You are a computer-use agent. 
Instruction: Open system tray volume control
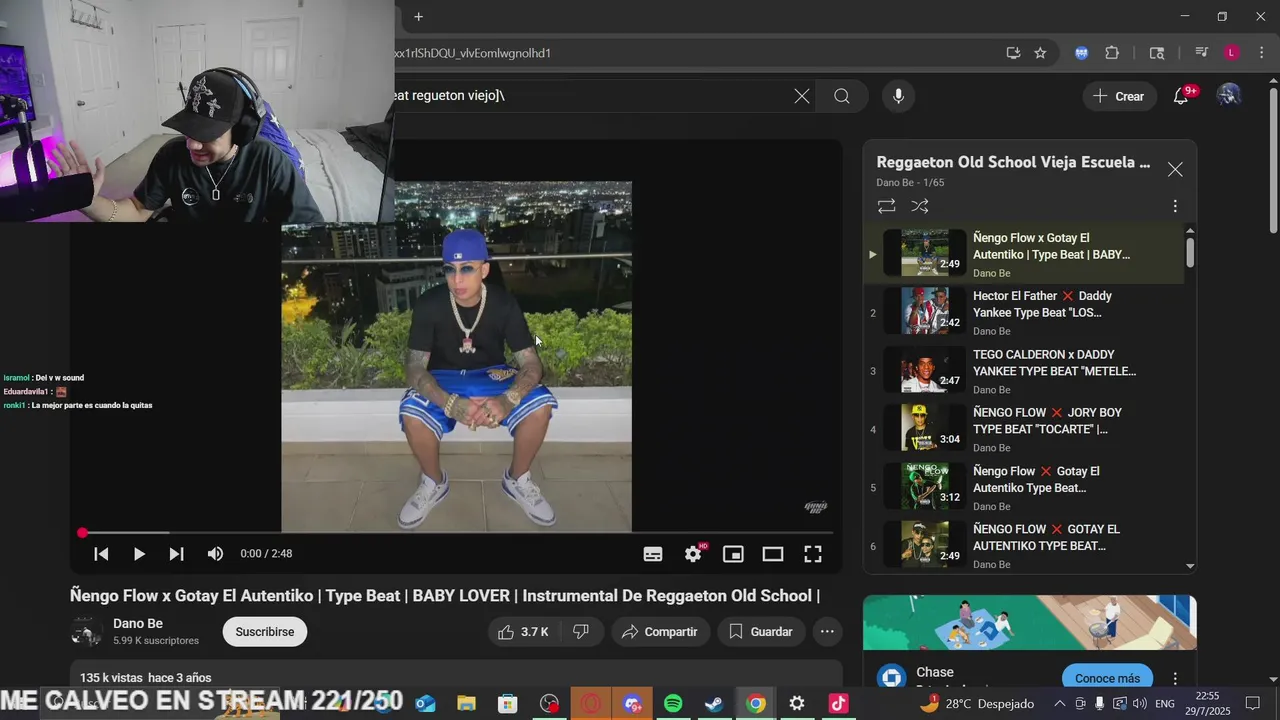point(1139,704)
